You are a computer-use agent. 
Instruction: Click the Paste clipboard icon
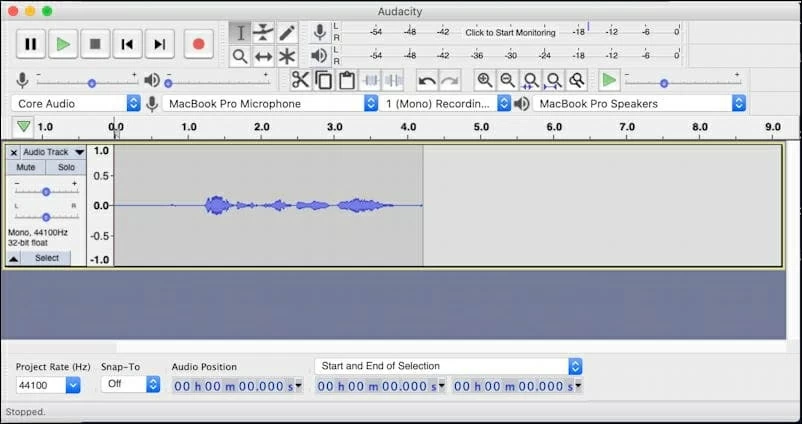pyautogui.click(x=347, y=81)
